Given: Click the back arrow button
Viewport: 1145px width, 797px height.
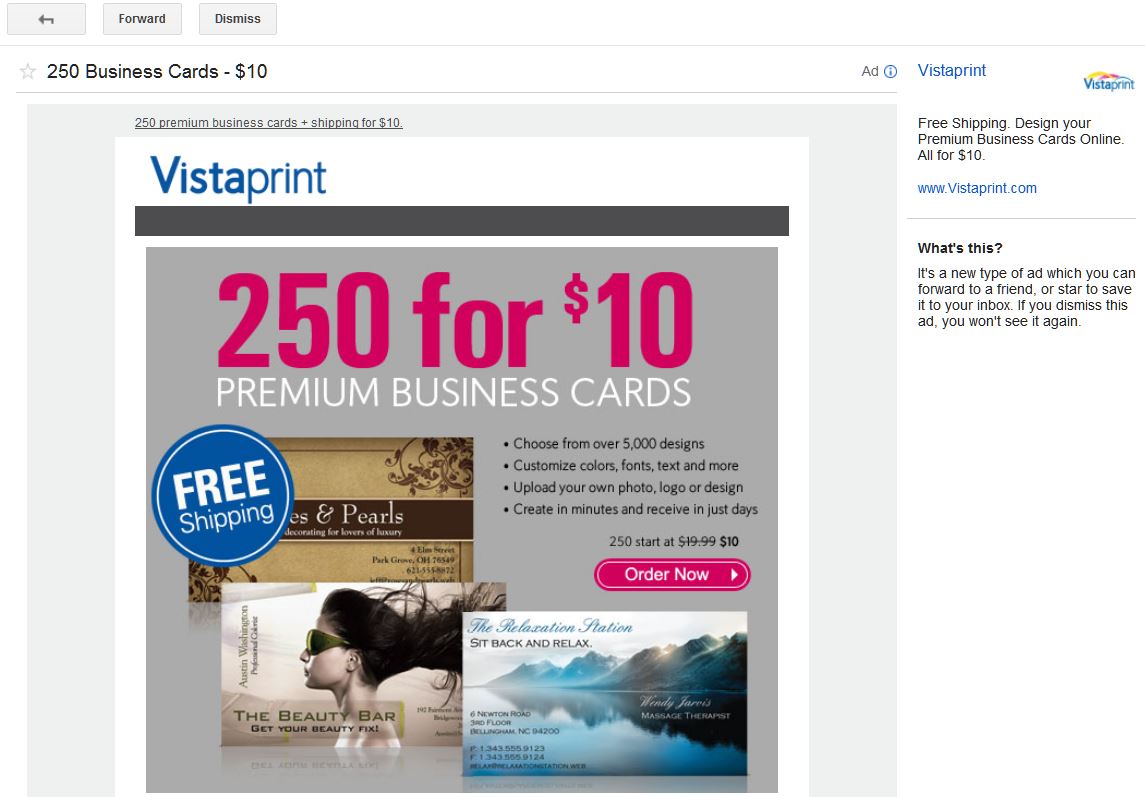Looking at the screenshot, I should 46,19.
